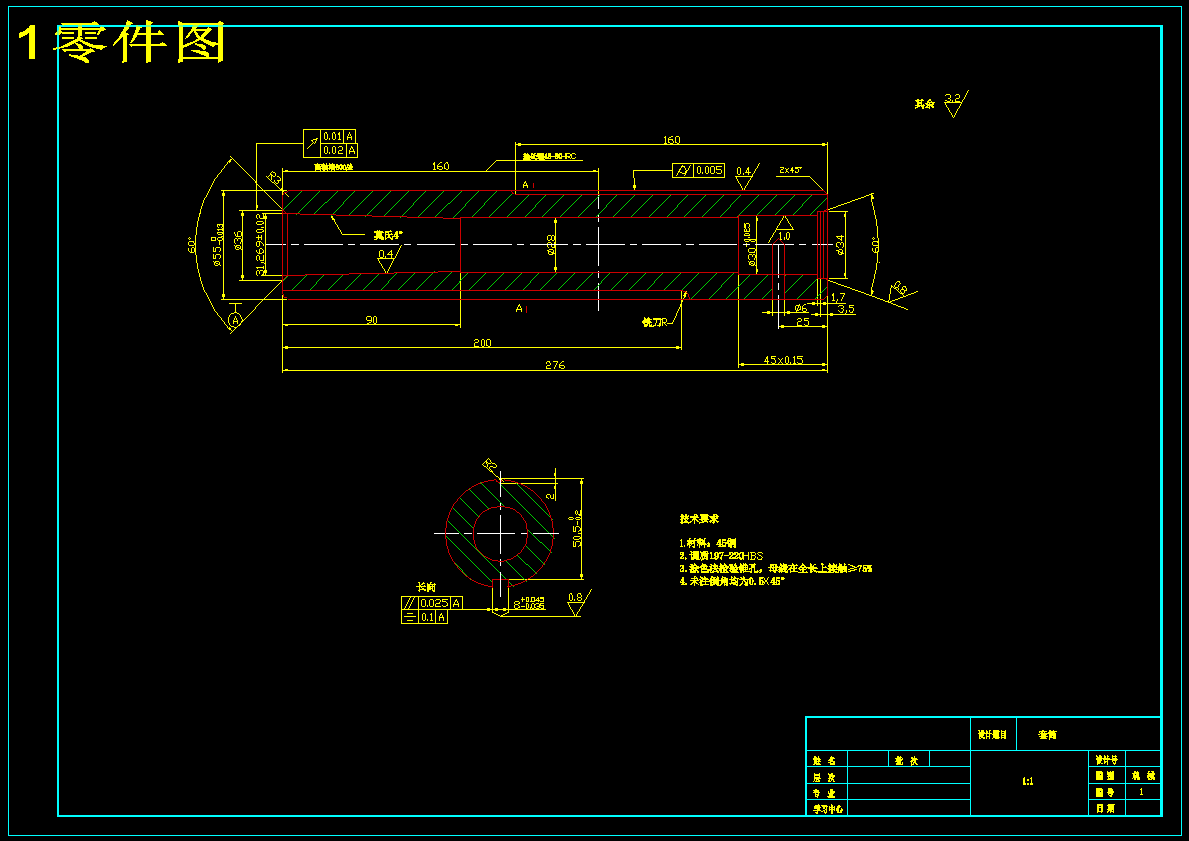The width and height of the screenshot is (1189, 841).
Task: Select the runout arrow symbol in tolerance frame
Action: [x=312, y=143]
